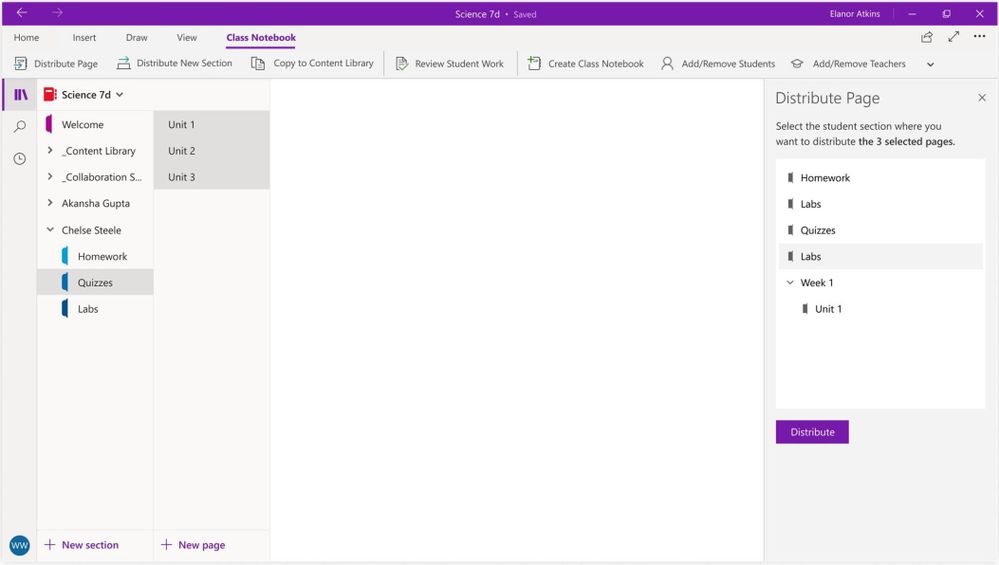
Task: Collapse Chelse Steele's section group
Action: (50, 229)
